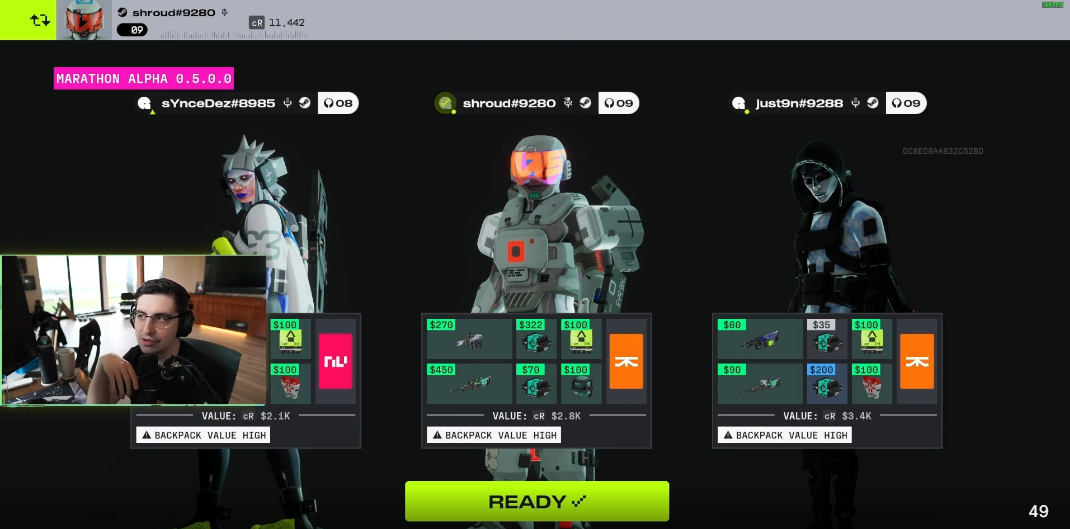This screenshot has width=1070, height=529.
Task: Click sYnceDez#8985 player status icon
Action: (144, 104)
